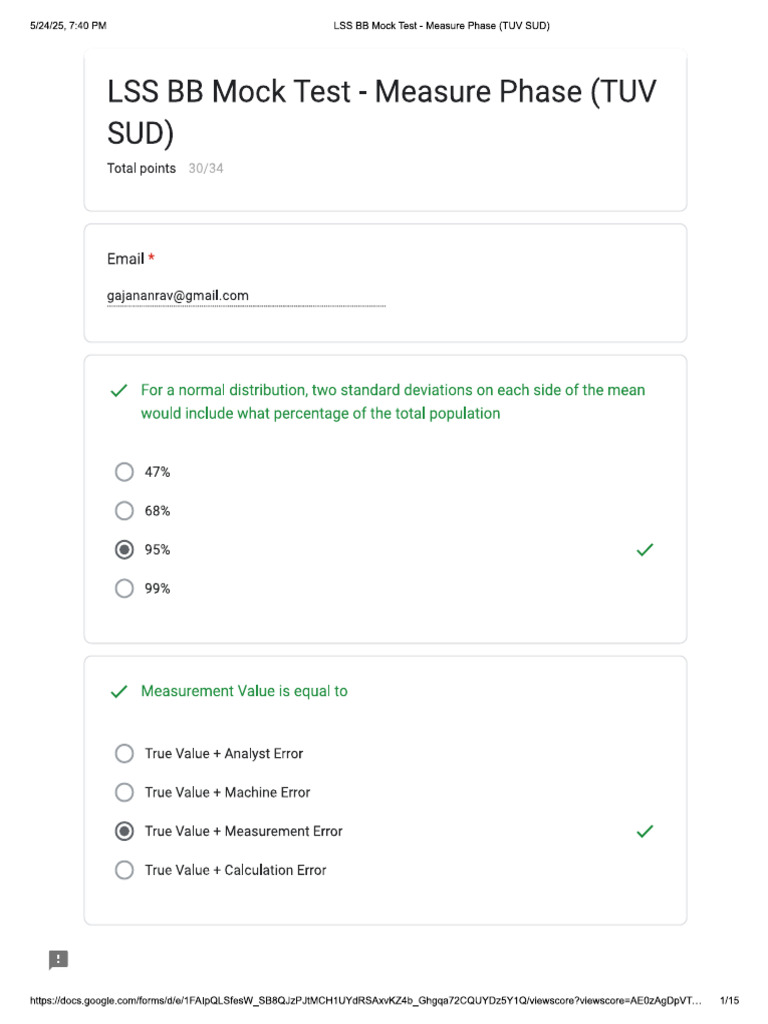Select the 68% radio button

coord(124,511)
